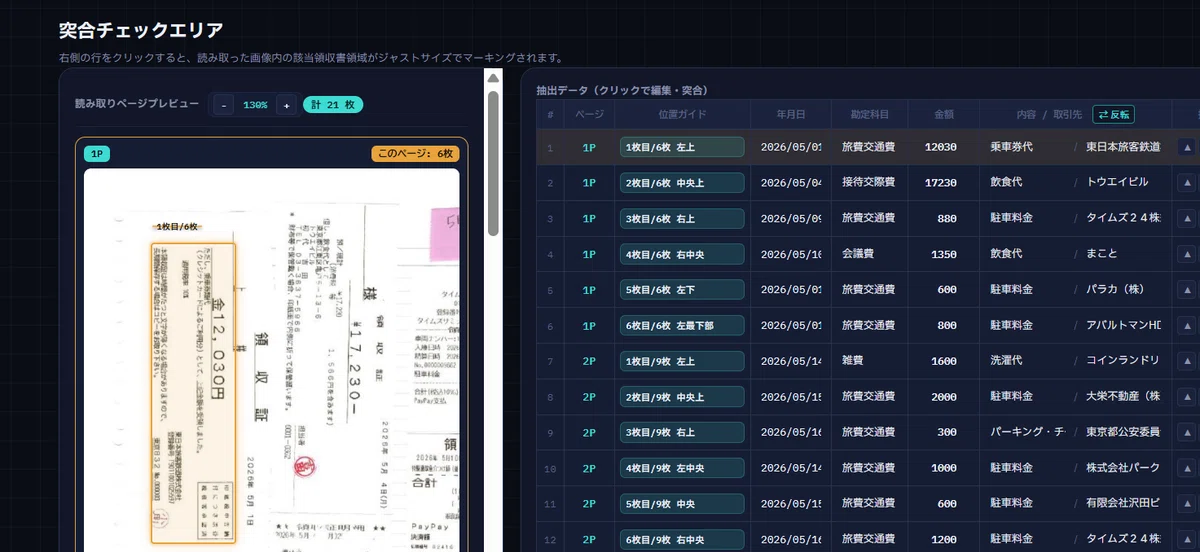Screen dimensions: 1200x552
Task: Click the up arrow on row 12
Action: tap(1187, 540)
